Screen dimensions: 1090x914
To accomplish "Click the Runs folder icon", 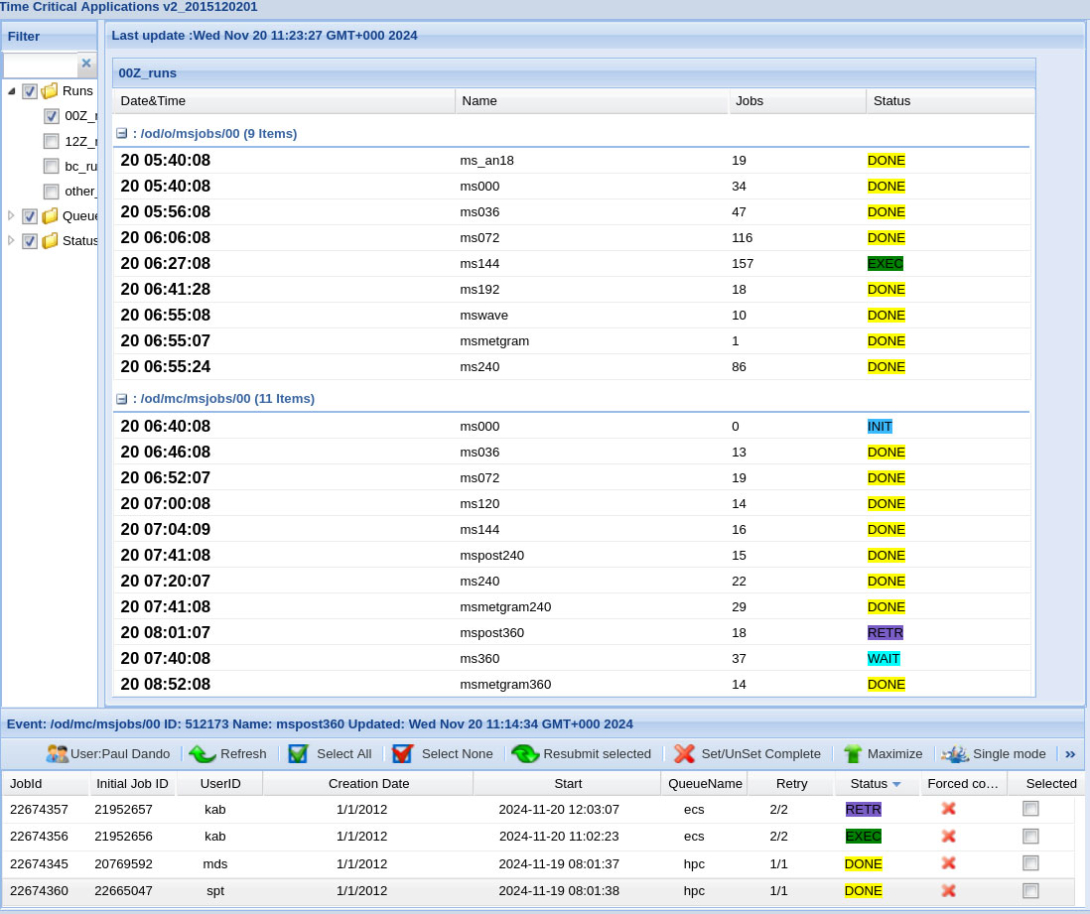I will [49, 91].
